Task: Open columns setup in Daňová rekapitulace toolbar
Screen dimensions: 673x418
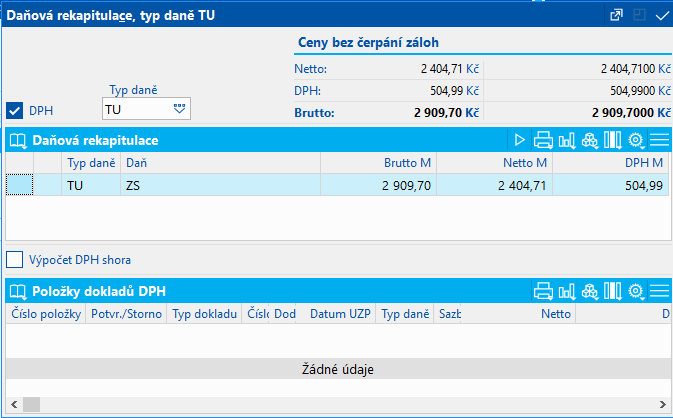Action: pyautogui.click(x=612, y=140)
